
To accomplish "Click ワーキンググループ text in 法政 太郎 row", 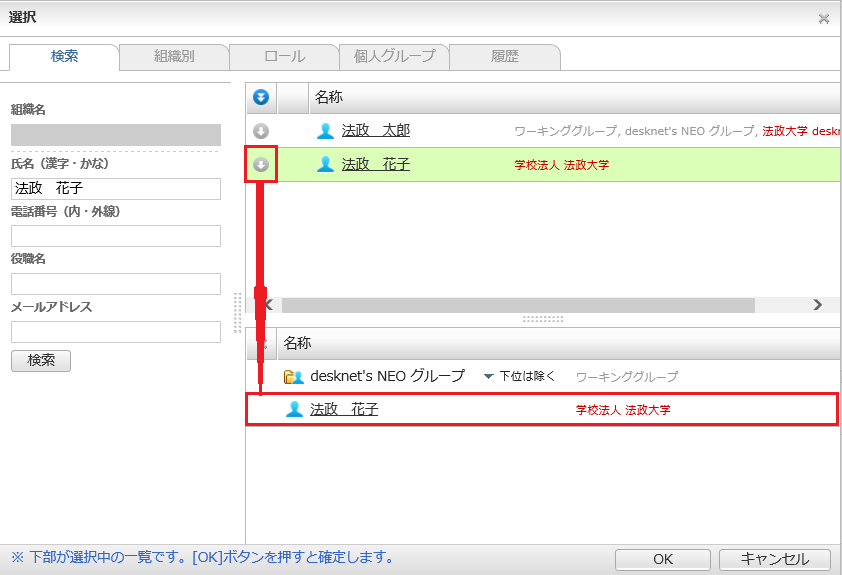I will pos(566,131).
